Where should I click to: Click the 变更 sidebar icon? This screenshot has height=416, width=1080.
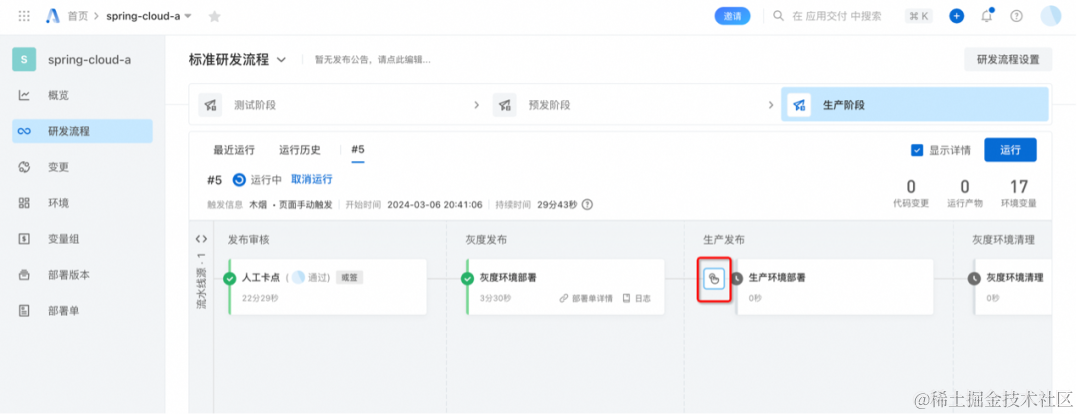(x=24, y=167)
